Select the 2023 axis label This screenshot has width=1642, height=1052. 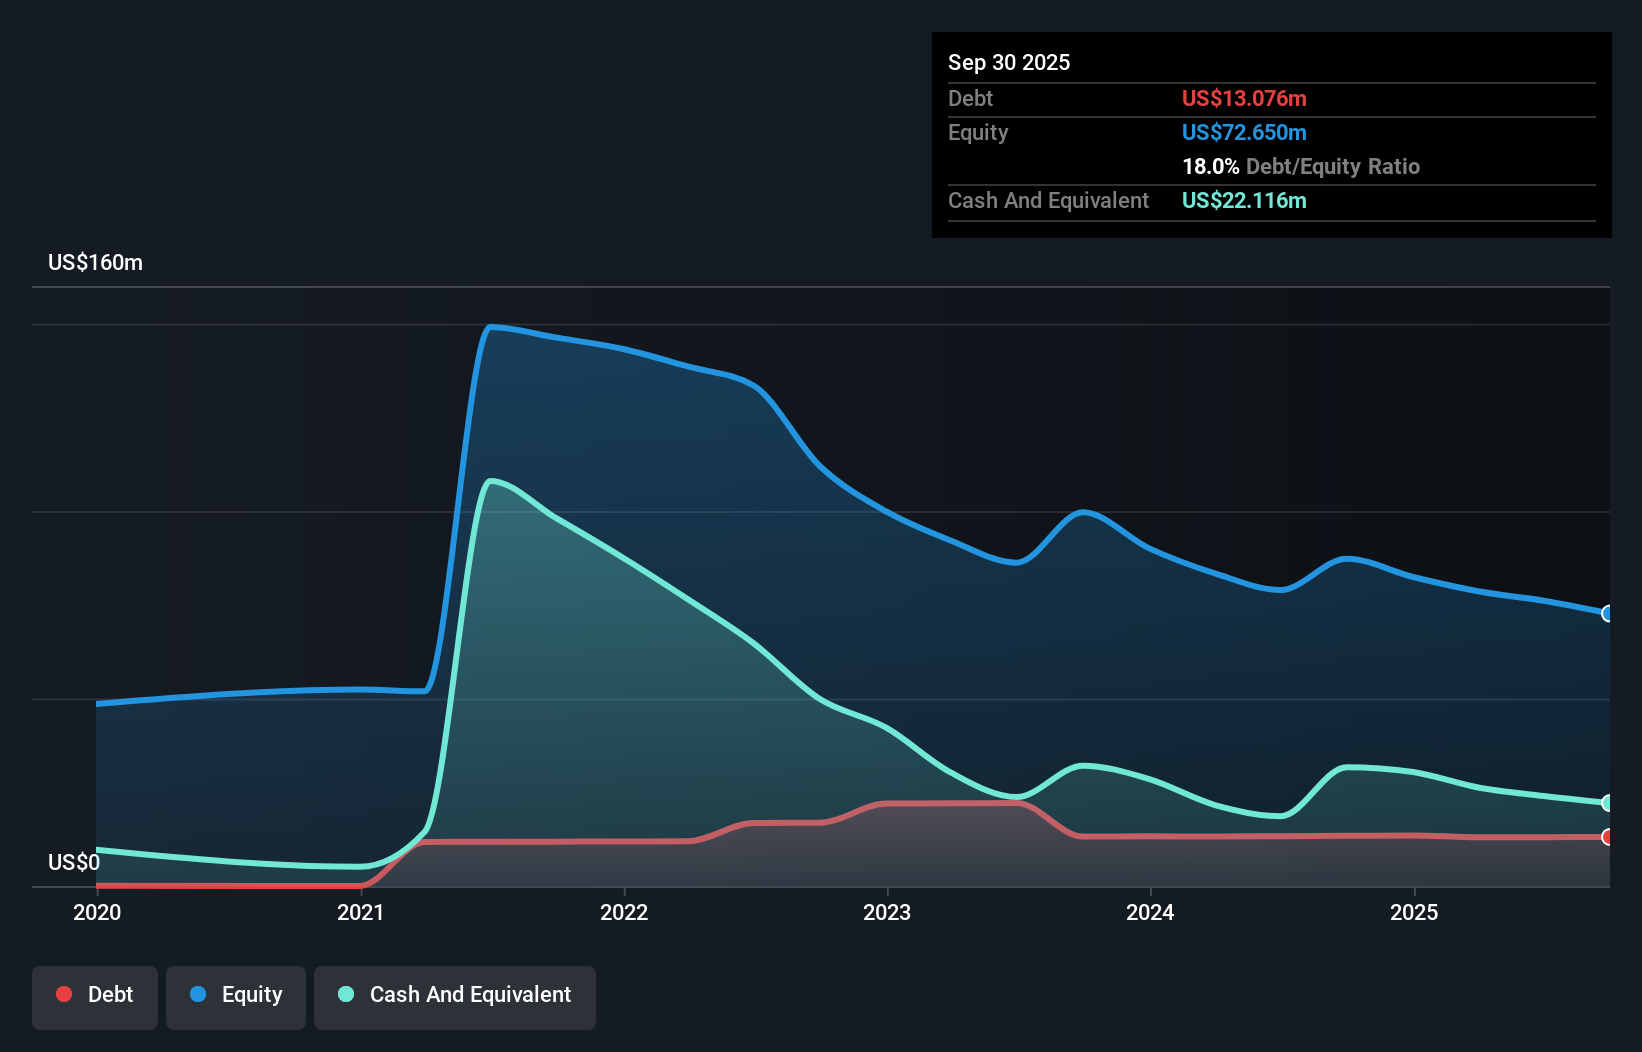(x=889, y=912)
